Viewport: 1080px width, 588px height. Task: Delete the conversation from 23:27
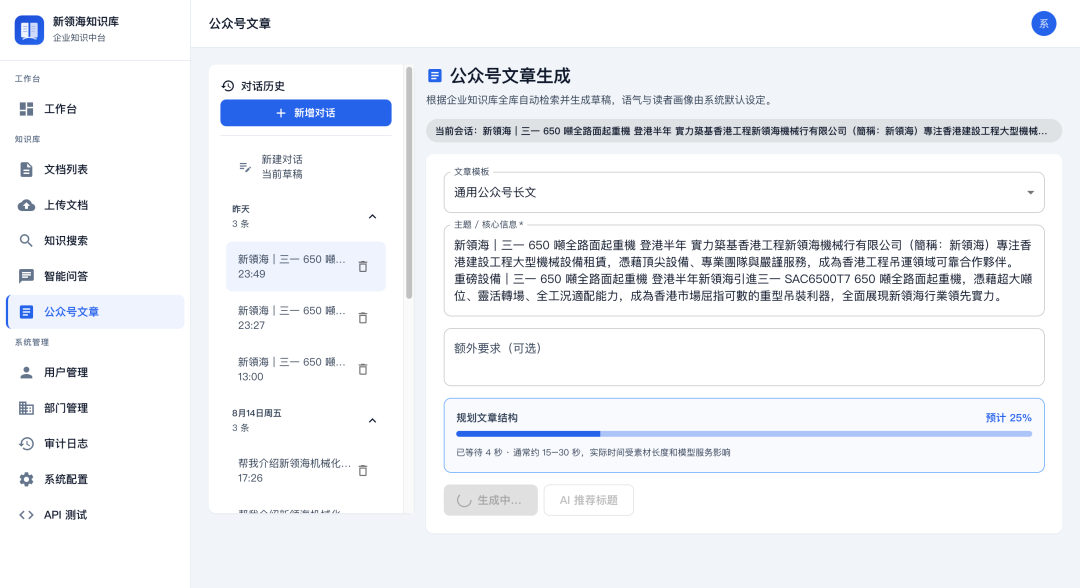coord(363,318)
